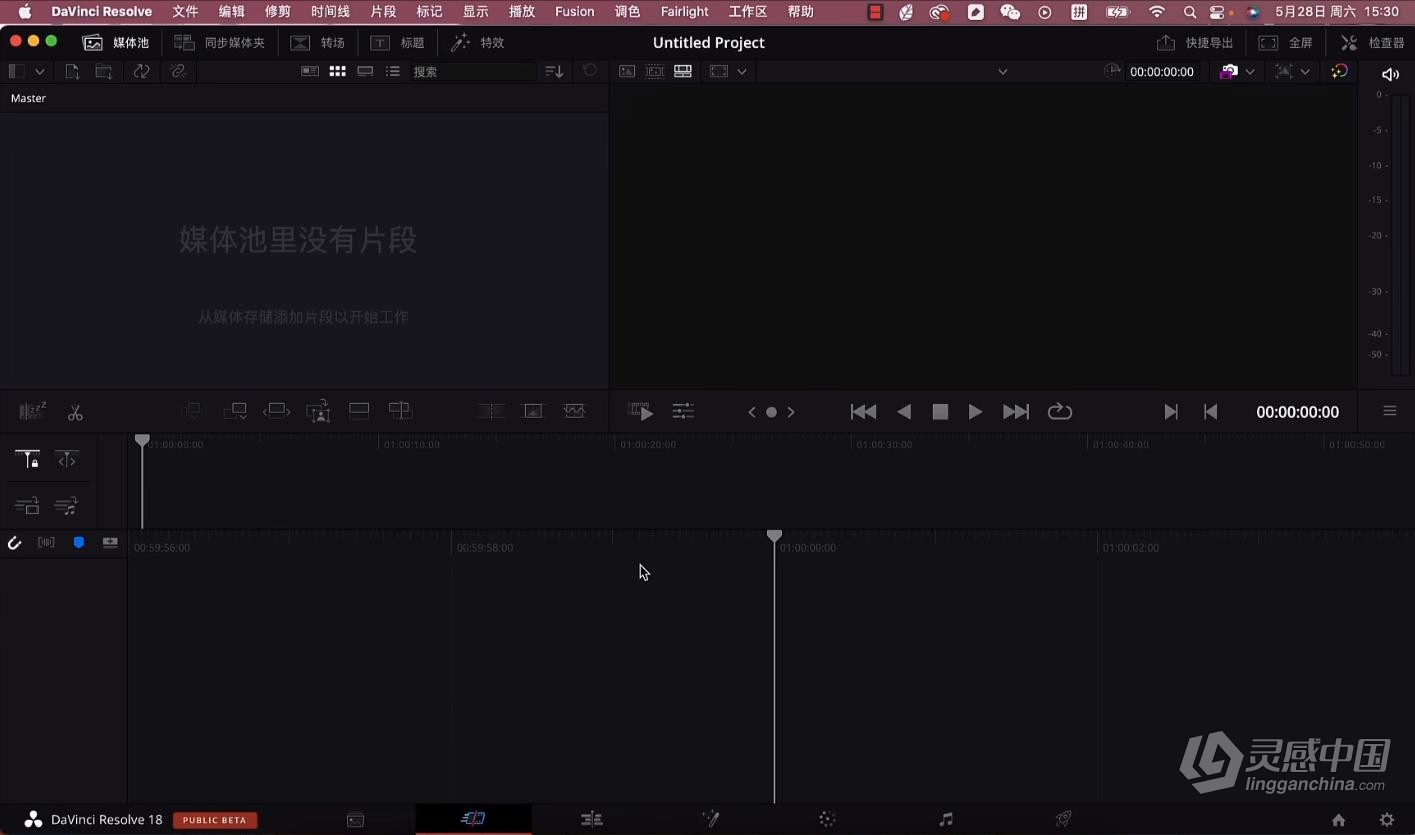
Task: Open the viewer safe area dropdown arrow
Action: tap(742, 71)
